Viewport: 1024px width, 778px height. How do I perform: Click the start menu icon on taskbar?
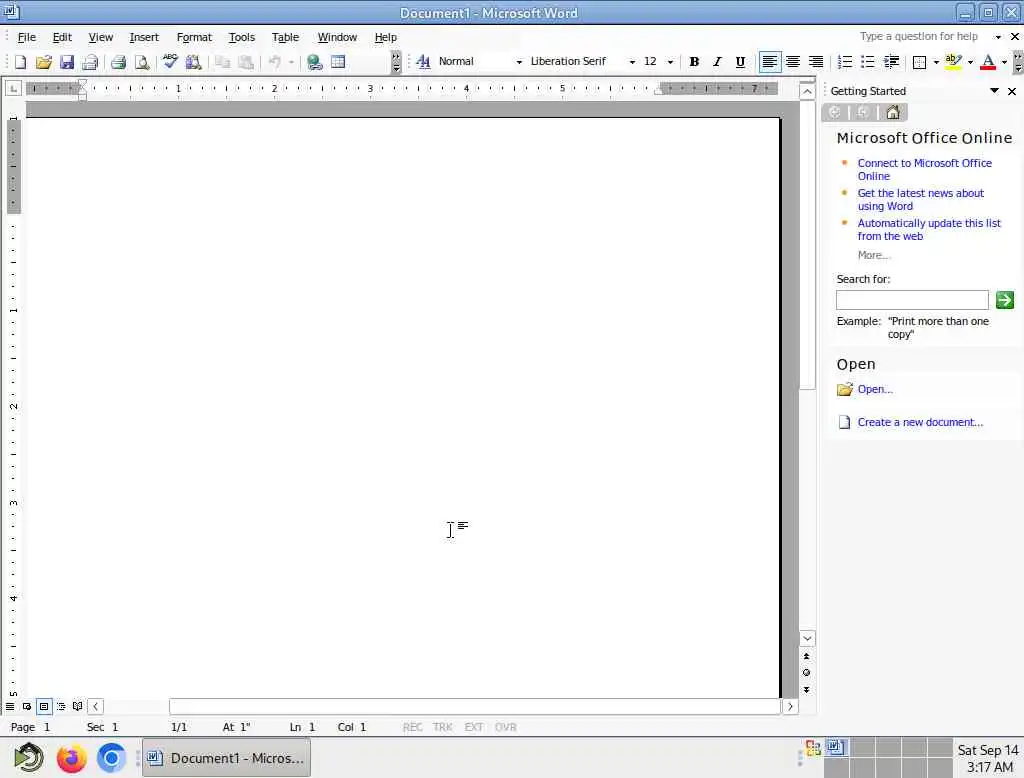[x=28, y=758]
